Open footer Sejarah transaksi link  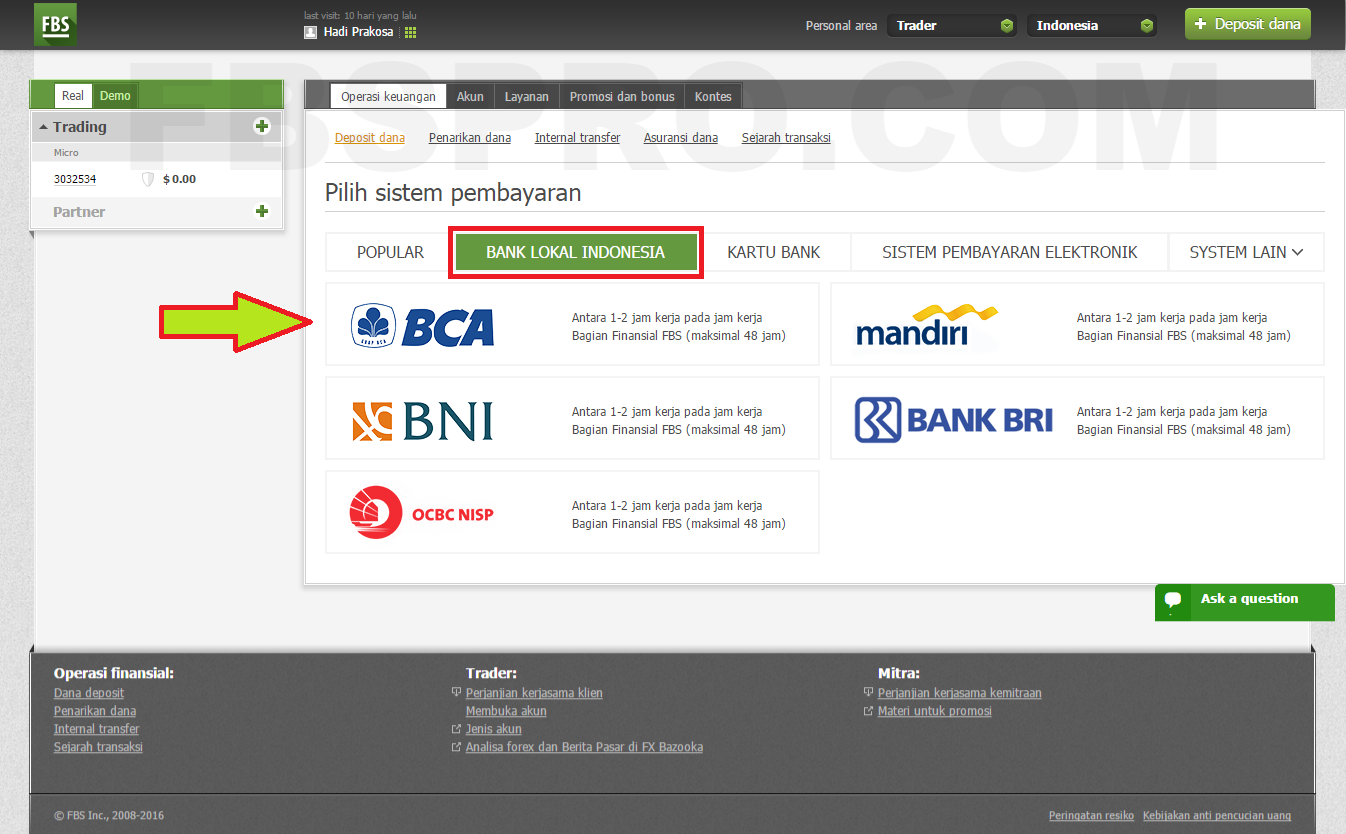pos(98,747)
